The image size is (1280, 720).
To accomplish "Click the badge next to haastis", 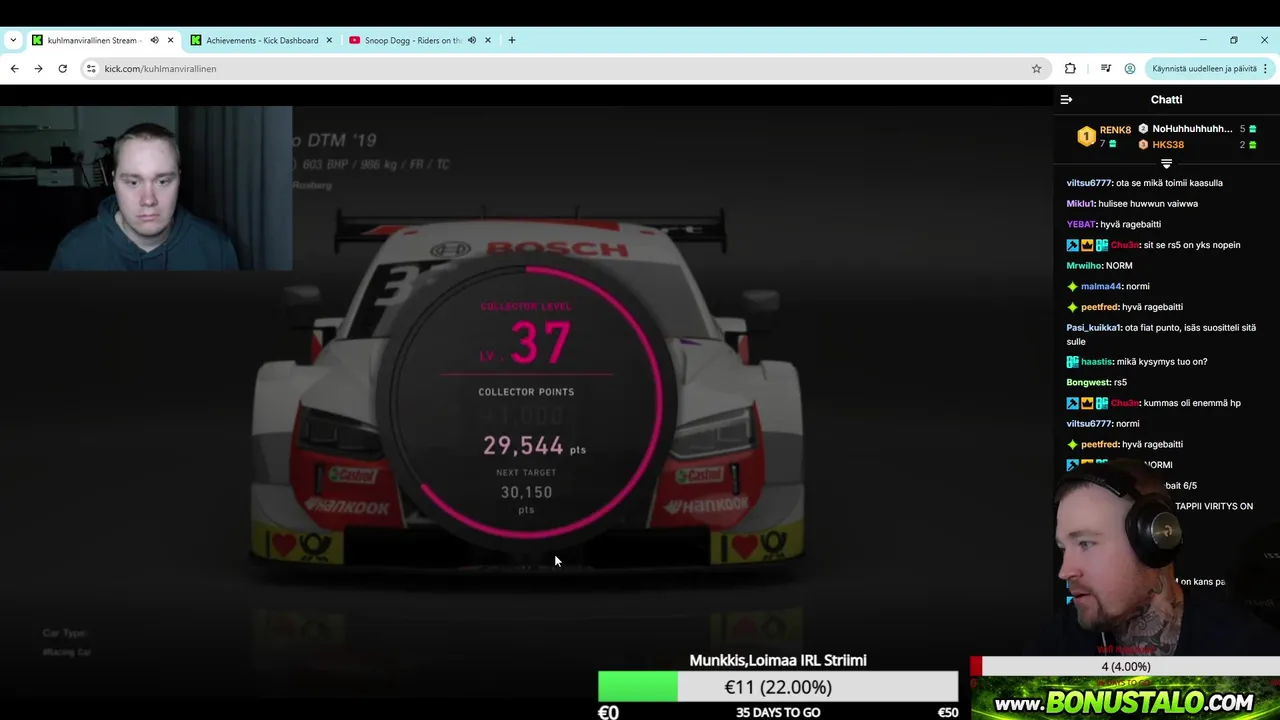I will click(1072, 362).
